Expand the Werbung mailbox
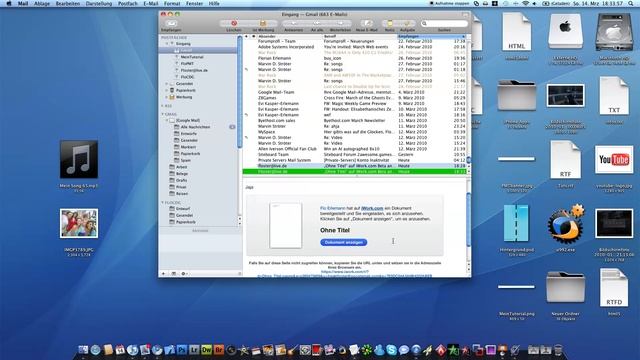The width and height of the screenshot is (640, 360). click(x=167, y=97)
